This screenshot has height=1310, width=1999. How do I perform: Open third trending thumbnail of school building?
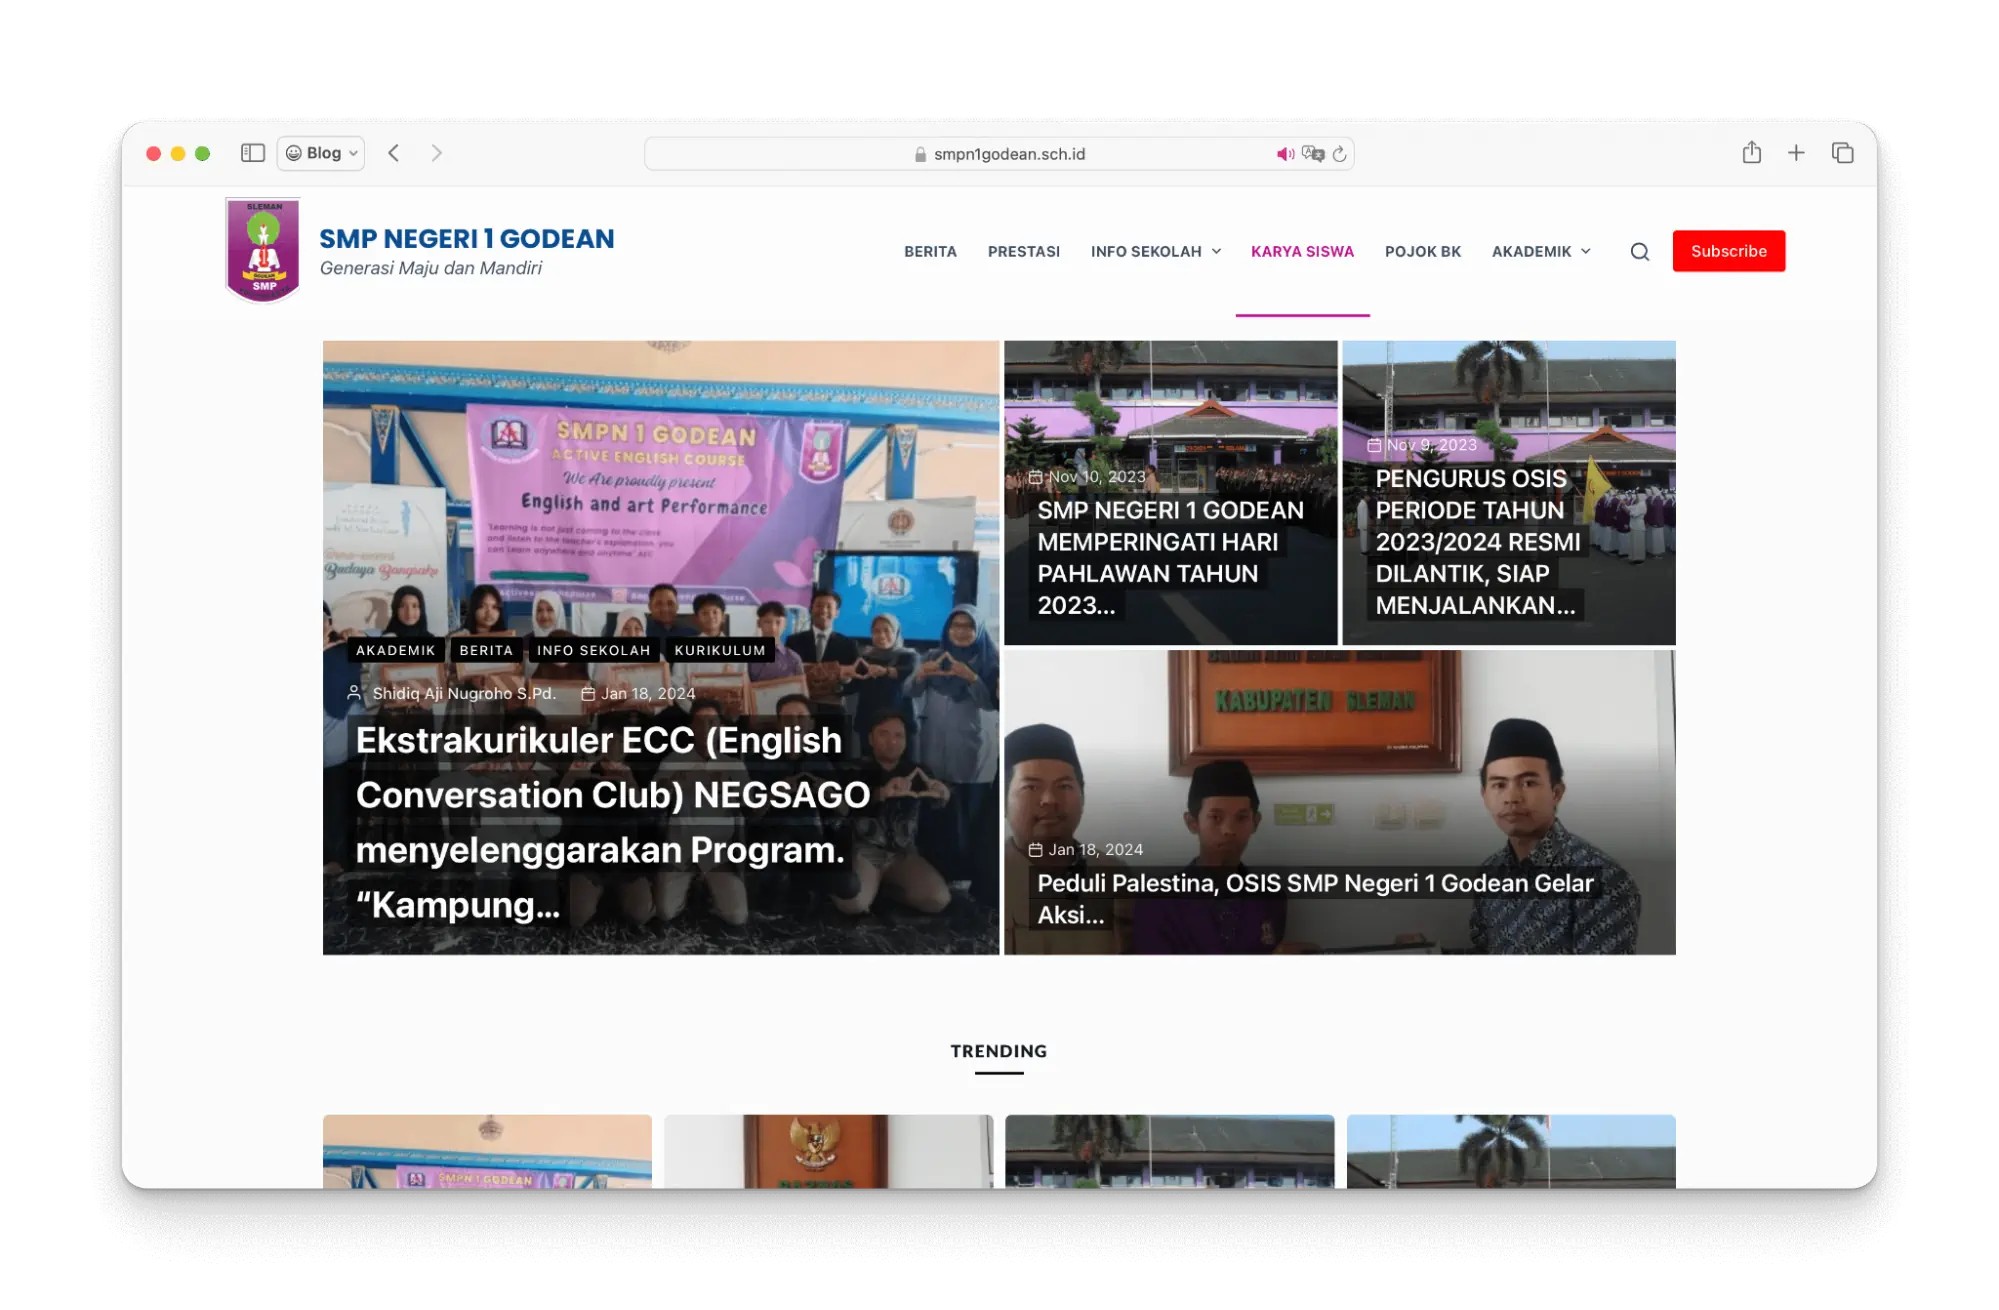click(x=1169, y=1151)
